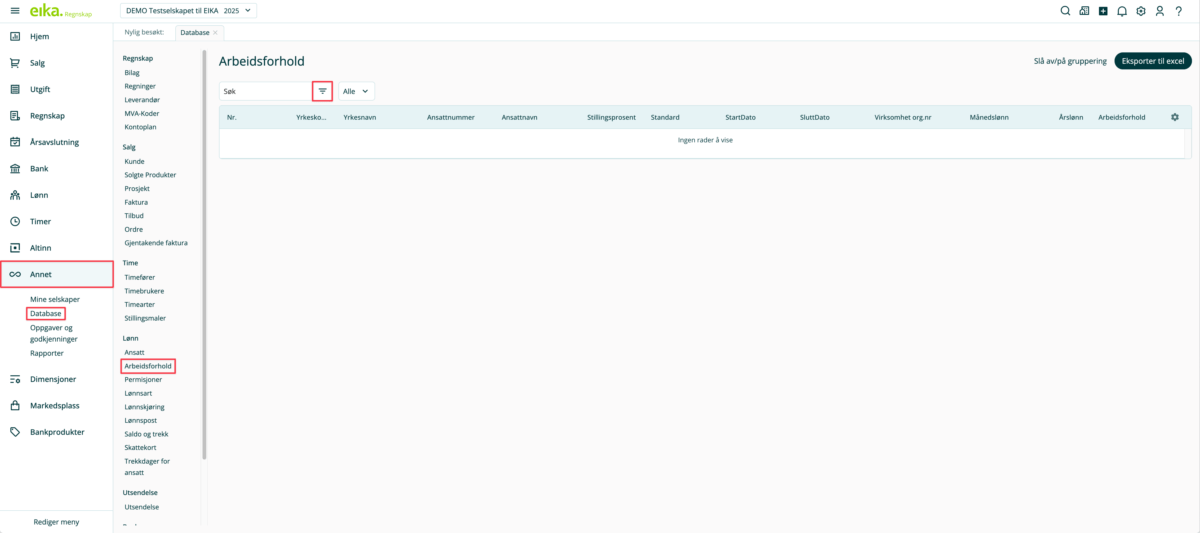Open Regnskap in the left sidebar

[47, 116]
